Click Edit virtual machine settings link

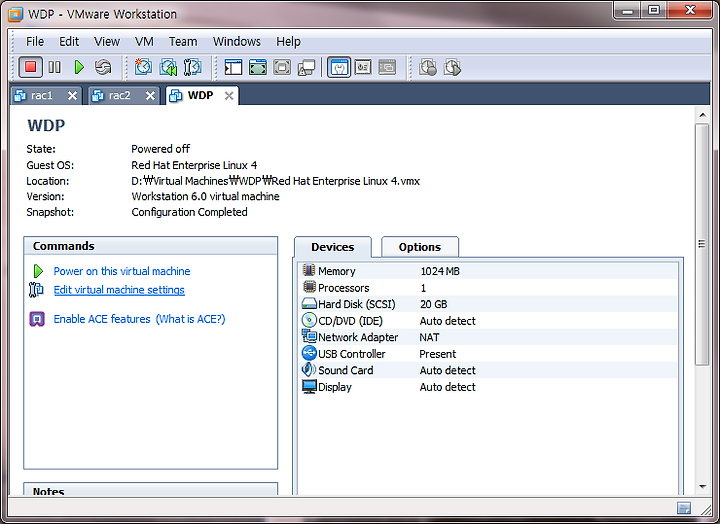point(119,290)
